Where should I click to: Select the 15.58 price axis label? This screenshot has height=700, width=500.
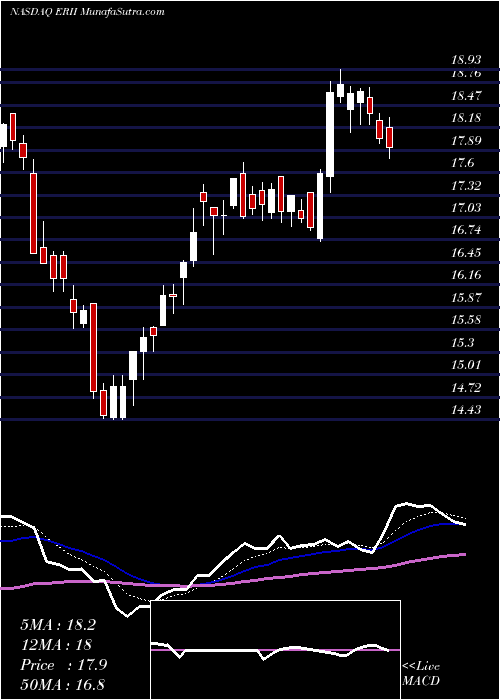466,320
